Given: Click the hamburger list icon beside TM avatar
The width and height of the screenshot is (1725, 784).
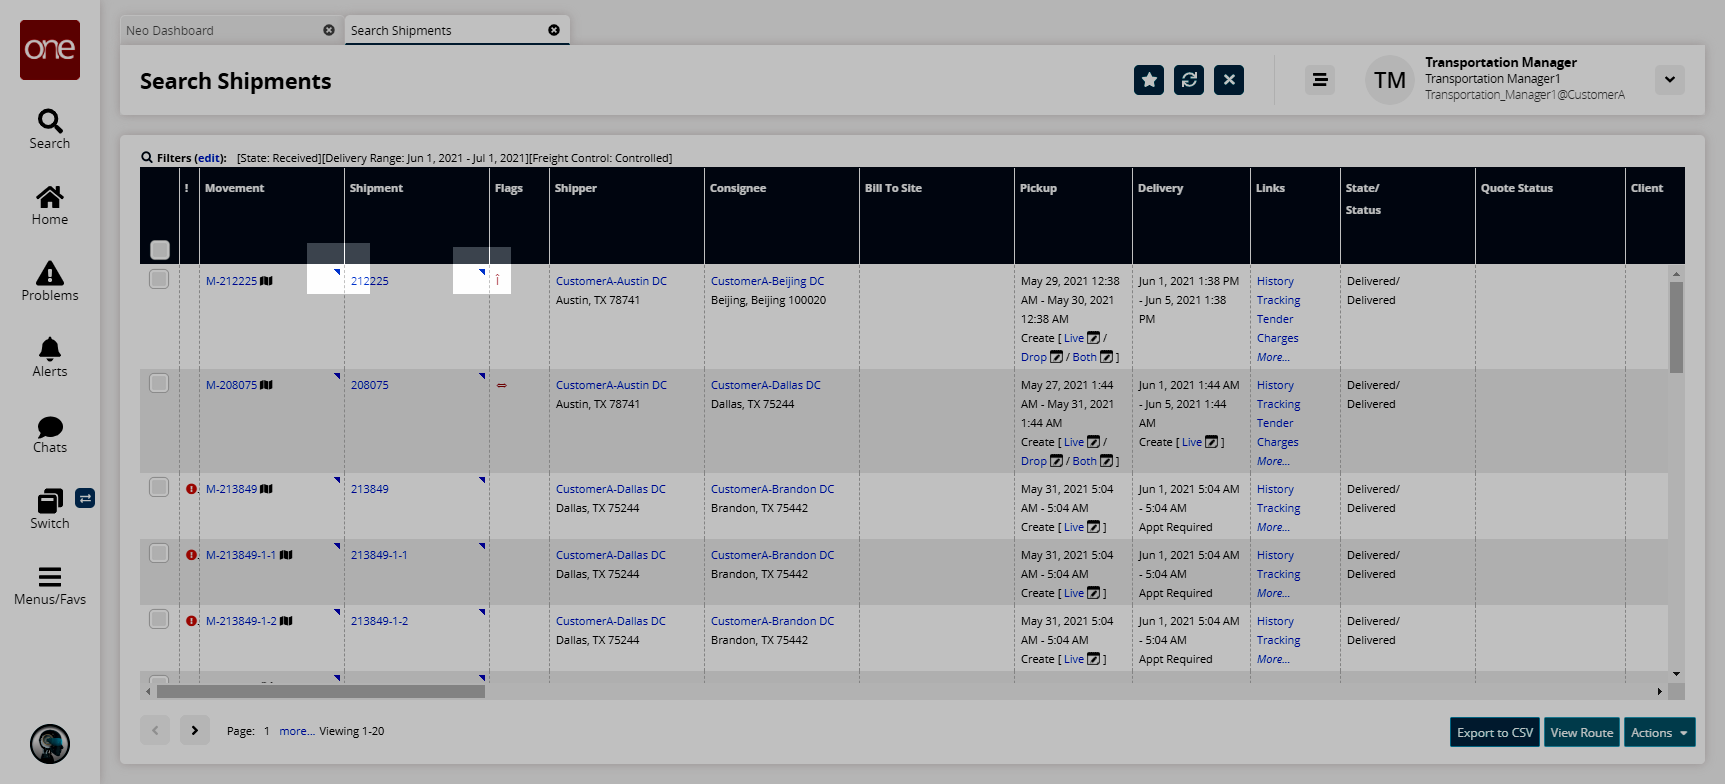Looking at the screenshot, I should tap(1320, 80).
